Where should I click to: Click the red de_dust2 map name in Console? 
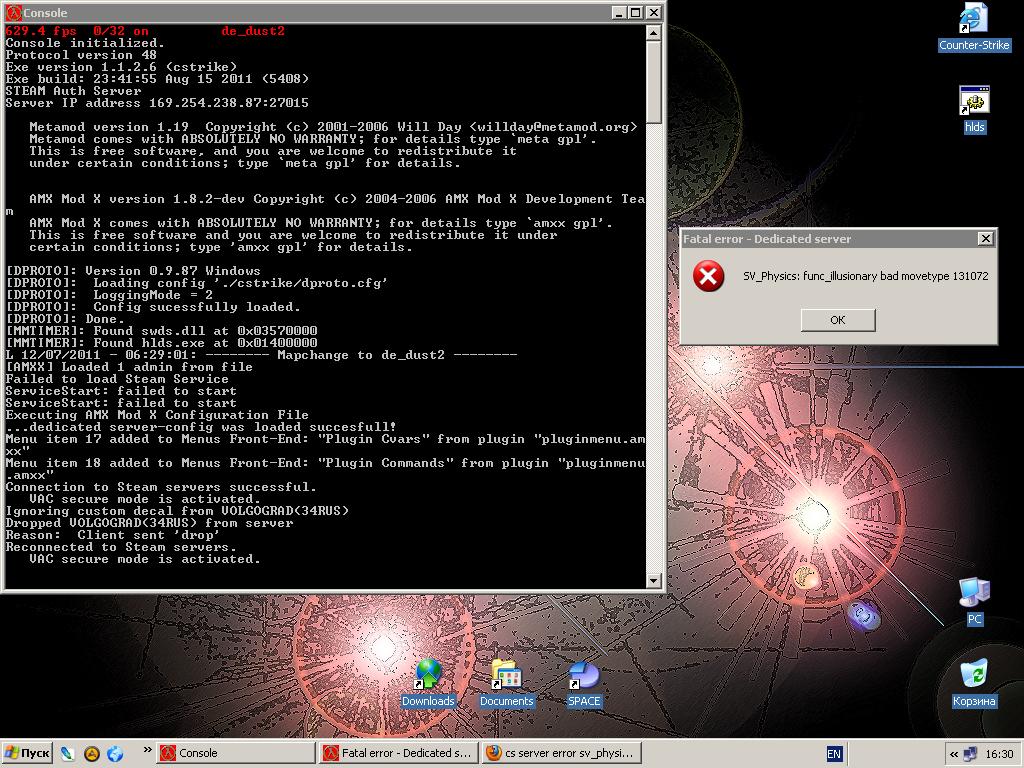(253, 31)
